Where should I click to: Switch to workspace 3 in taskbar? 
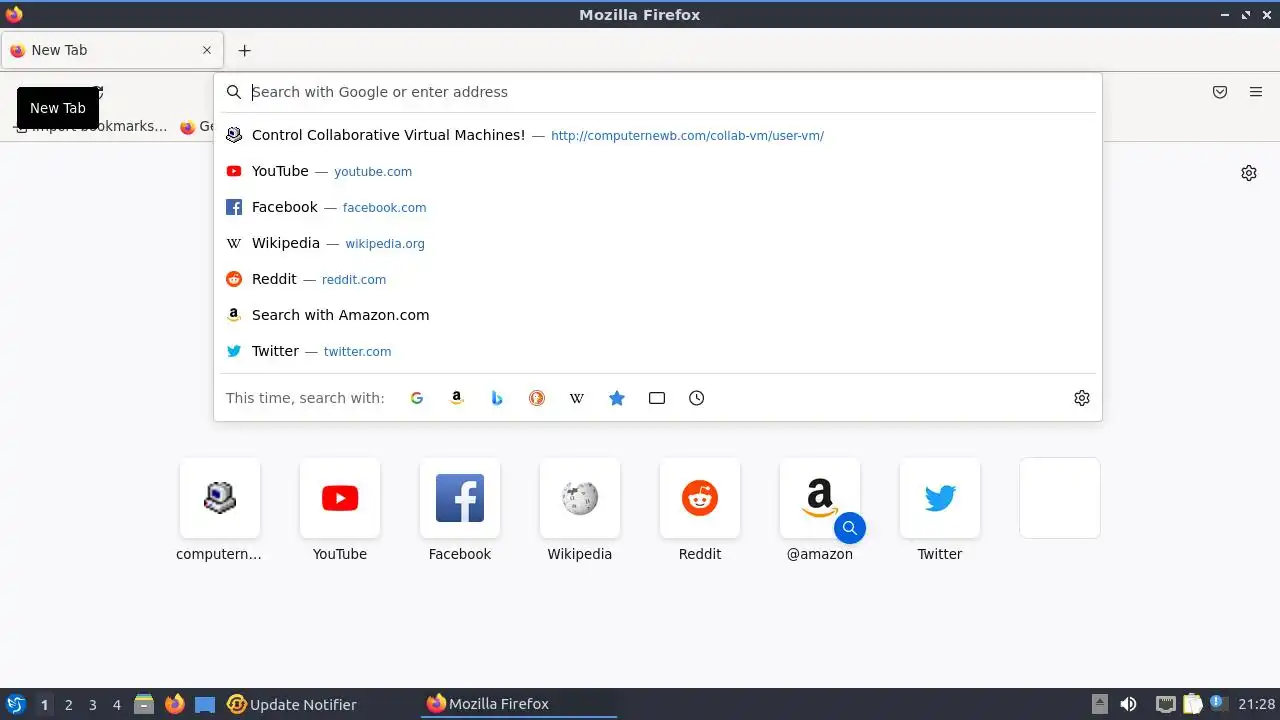pos(92,705)
